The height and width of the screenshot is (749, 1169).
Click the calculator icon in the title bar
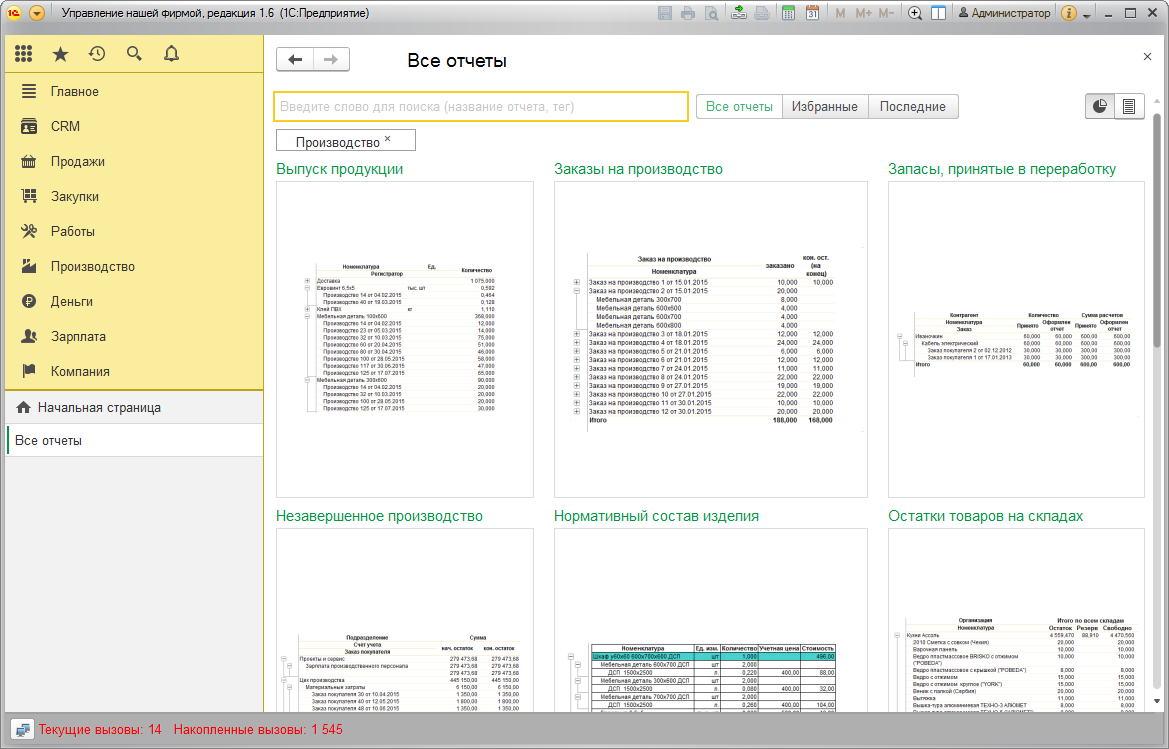pos(788,13)
